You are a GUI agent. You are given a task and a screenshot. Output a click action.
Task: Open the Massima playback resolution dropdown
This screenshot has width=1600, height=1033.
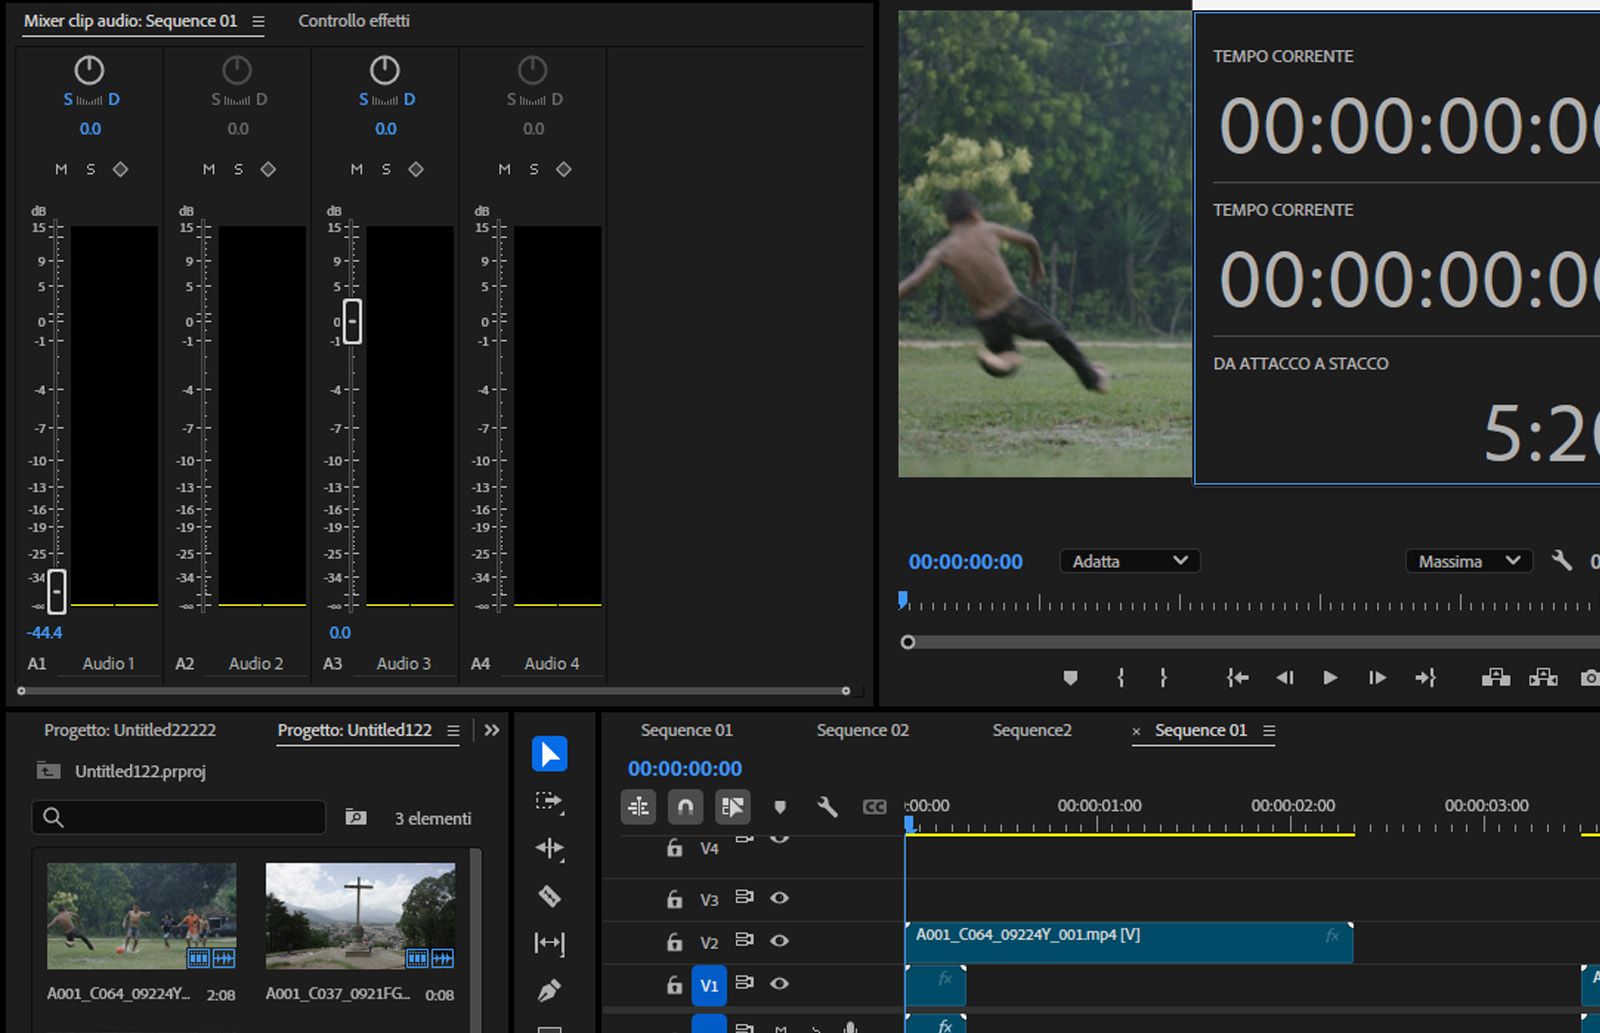coord(1468,561)
